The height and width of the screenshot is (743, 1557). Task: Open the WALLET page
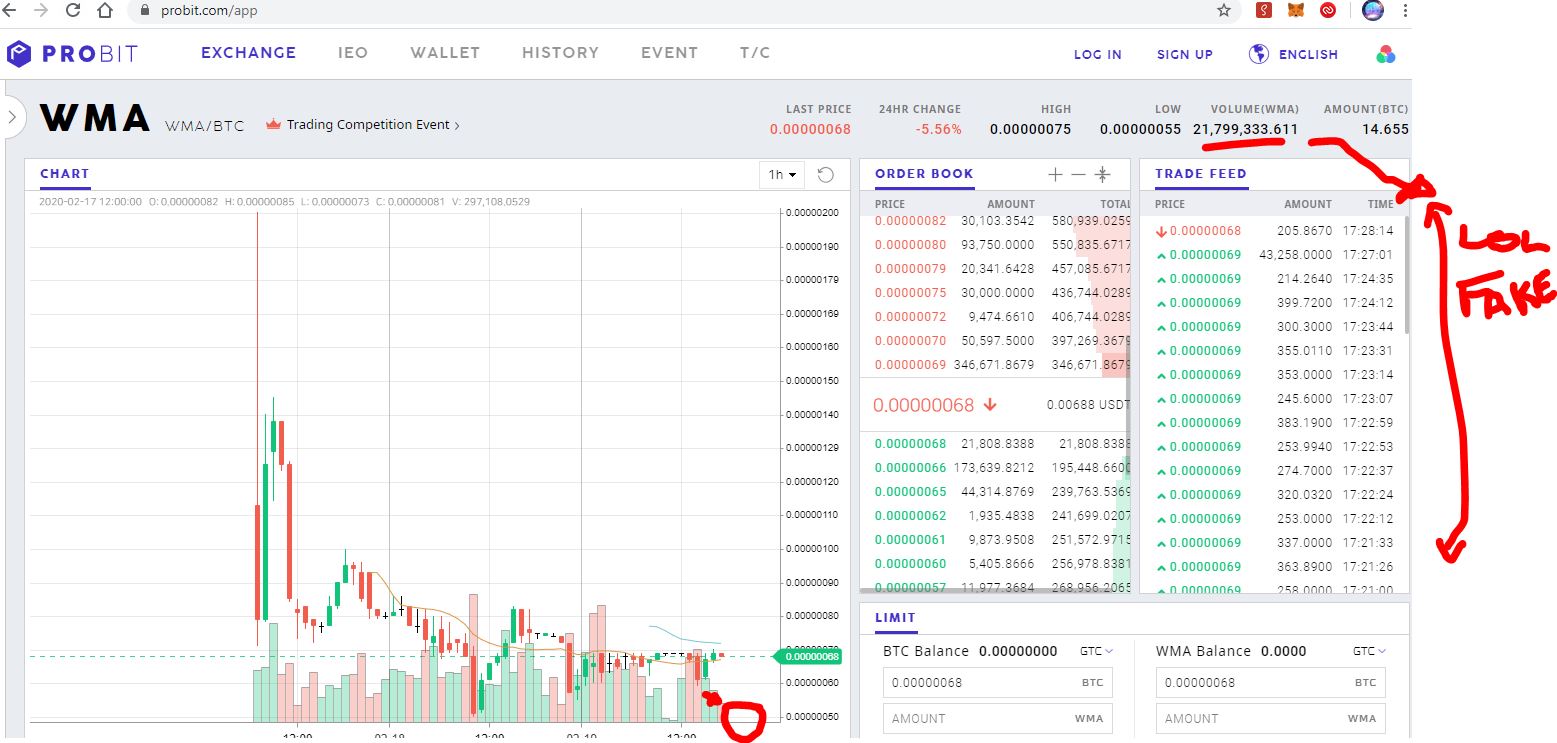click(445, 53)
